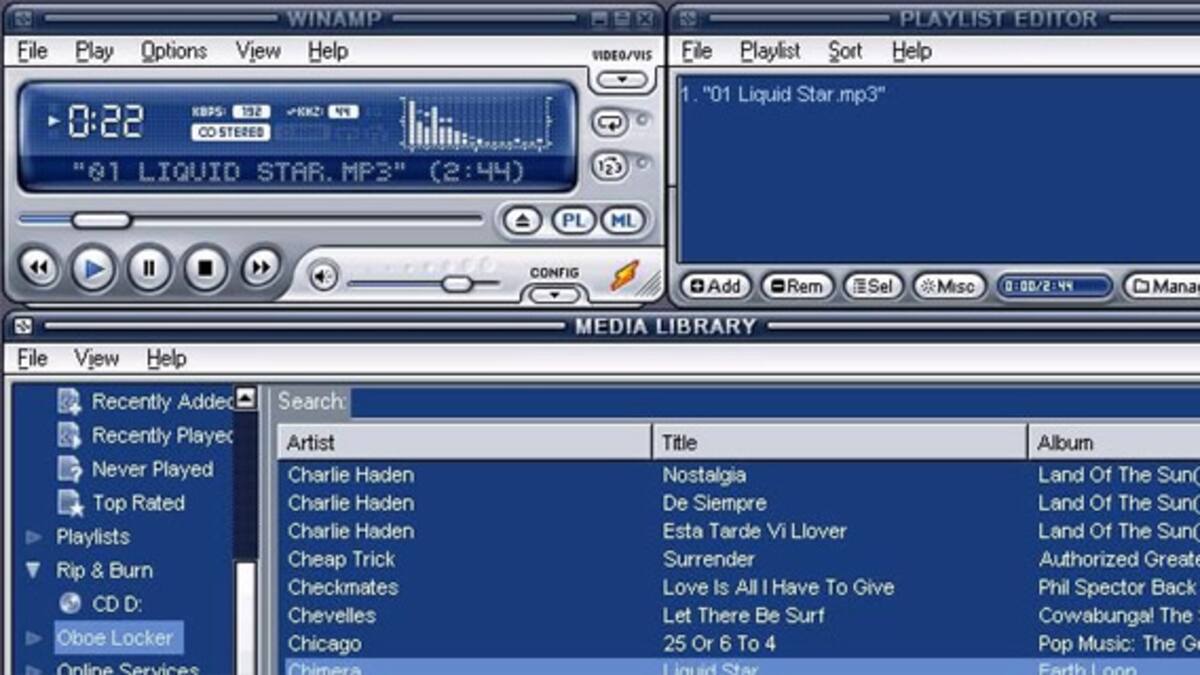1200x675 pixels.
Task: Skip to the next track
Action: [x=260, y=268]
